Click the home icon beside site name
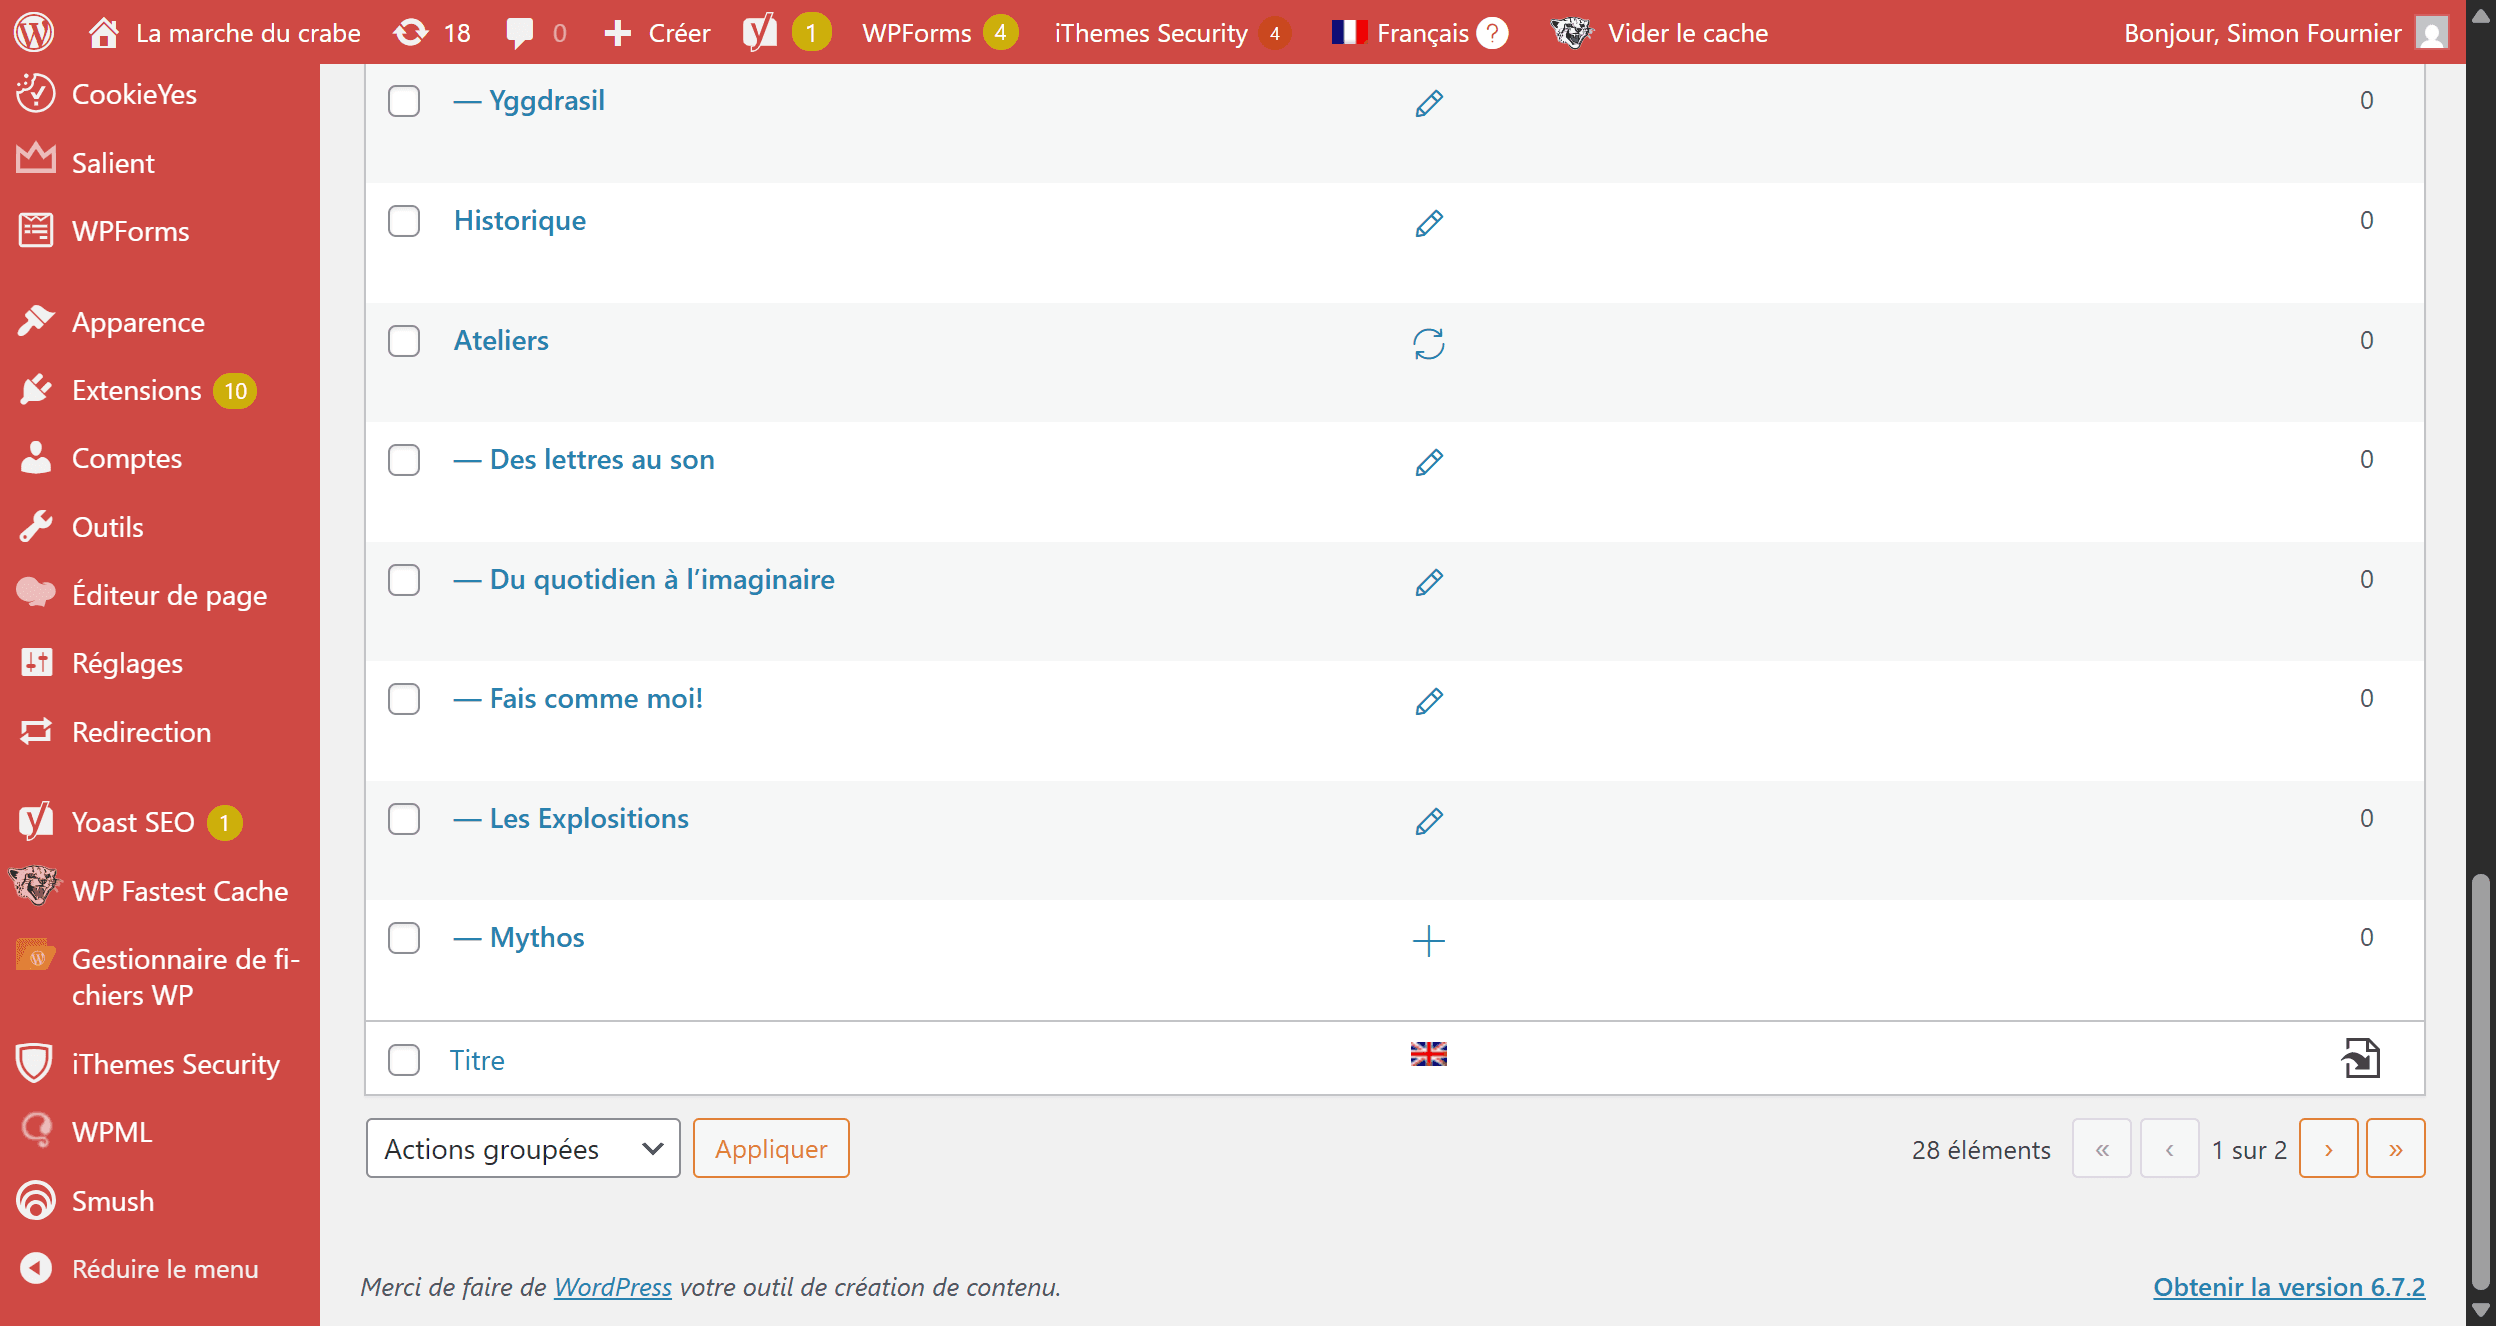The height and width of the screenshot is (1326, 2496). coord(104,33)
